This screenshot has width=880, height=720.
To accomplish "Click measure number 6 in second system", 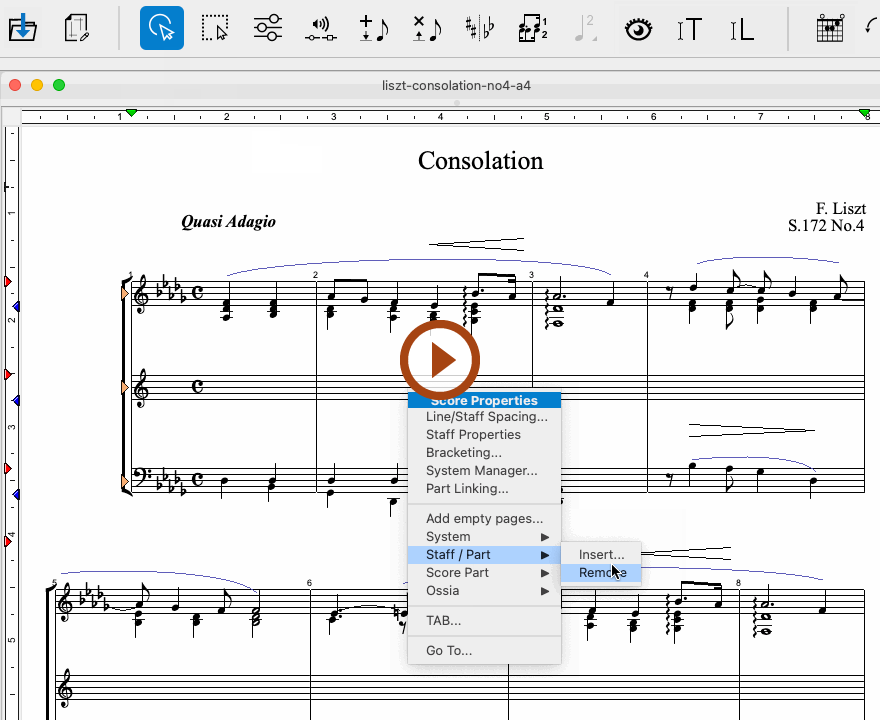I will pos(309,583).
